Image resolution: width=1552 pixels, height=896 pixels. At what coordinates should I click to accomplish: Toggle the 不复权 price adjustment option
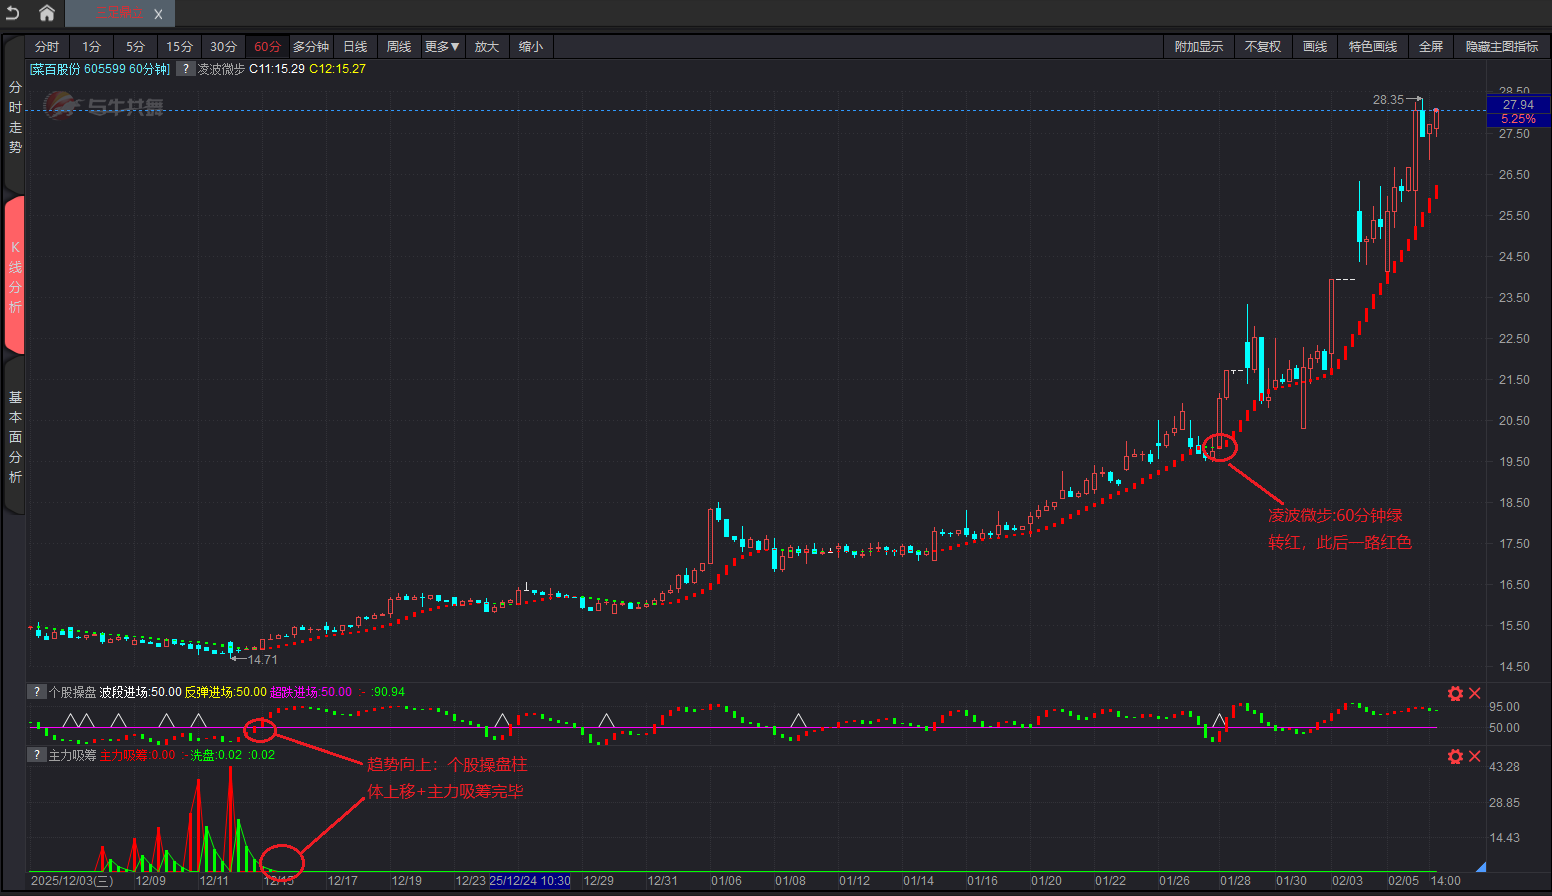(x=1262, y=47)
